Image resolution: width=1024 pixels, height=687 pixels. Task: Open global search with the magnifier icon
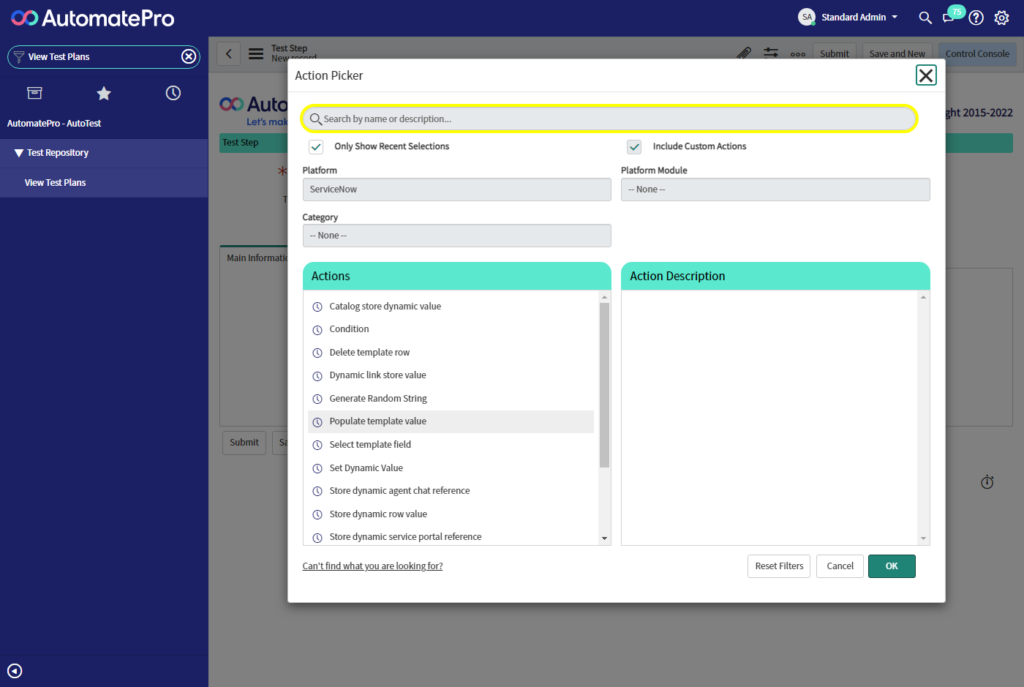click(x=925, y=17)
